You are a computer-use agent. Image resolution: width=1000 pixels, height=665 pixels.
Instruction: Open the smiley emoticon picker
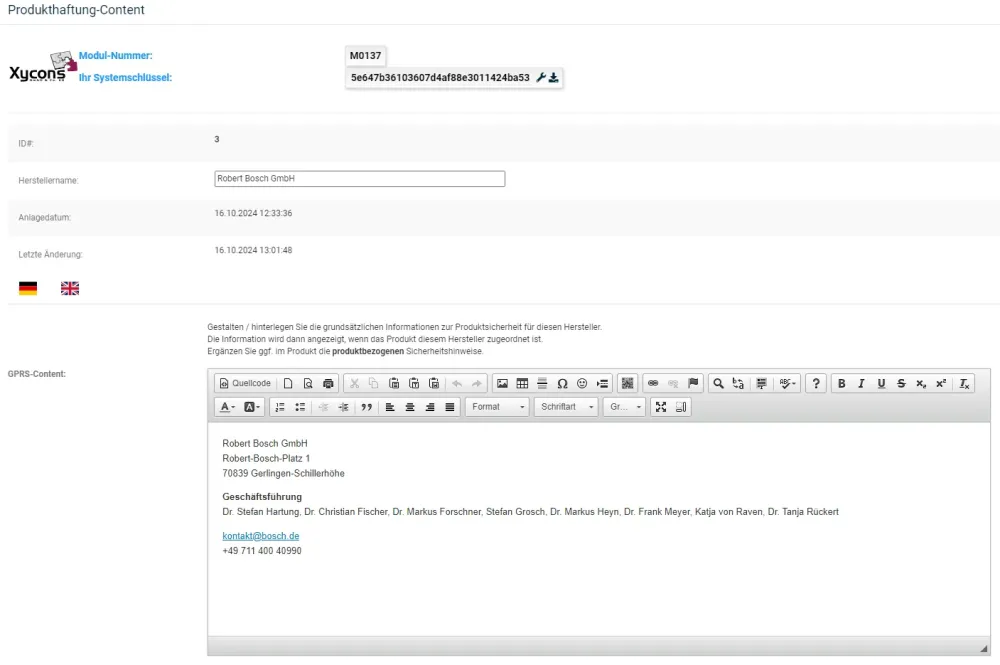pos(582,383)
